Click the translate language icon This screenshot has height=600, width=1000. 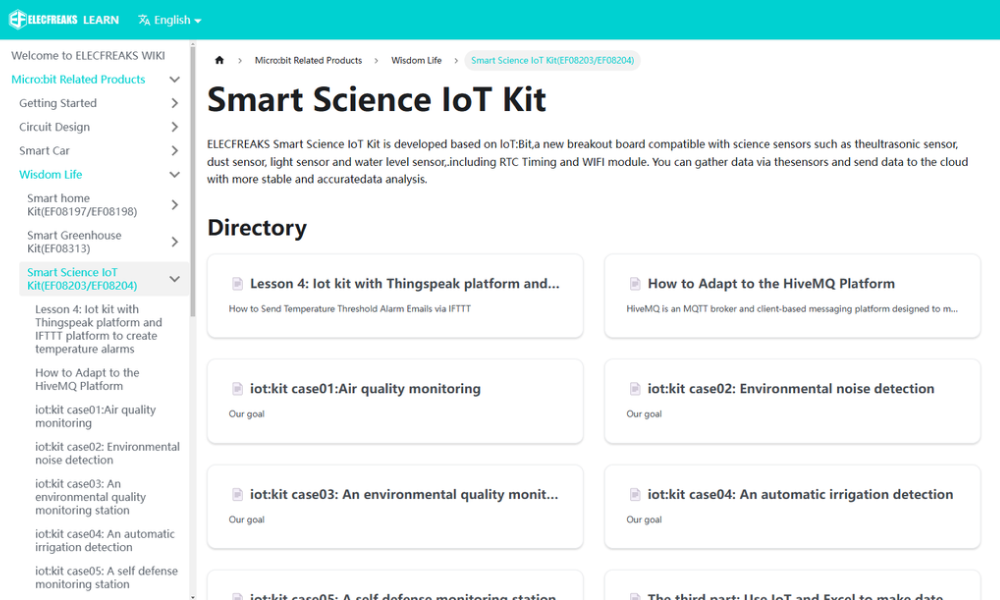click(144, 20)
